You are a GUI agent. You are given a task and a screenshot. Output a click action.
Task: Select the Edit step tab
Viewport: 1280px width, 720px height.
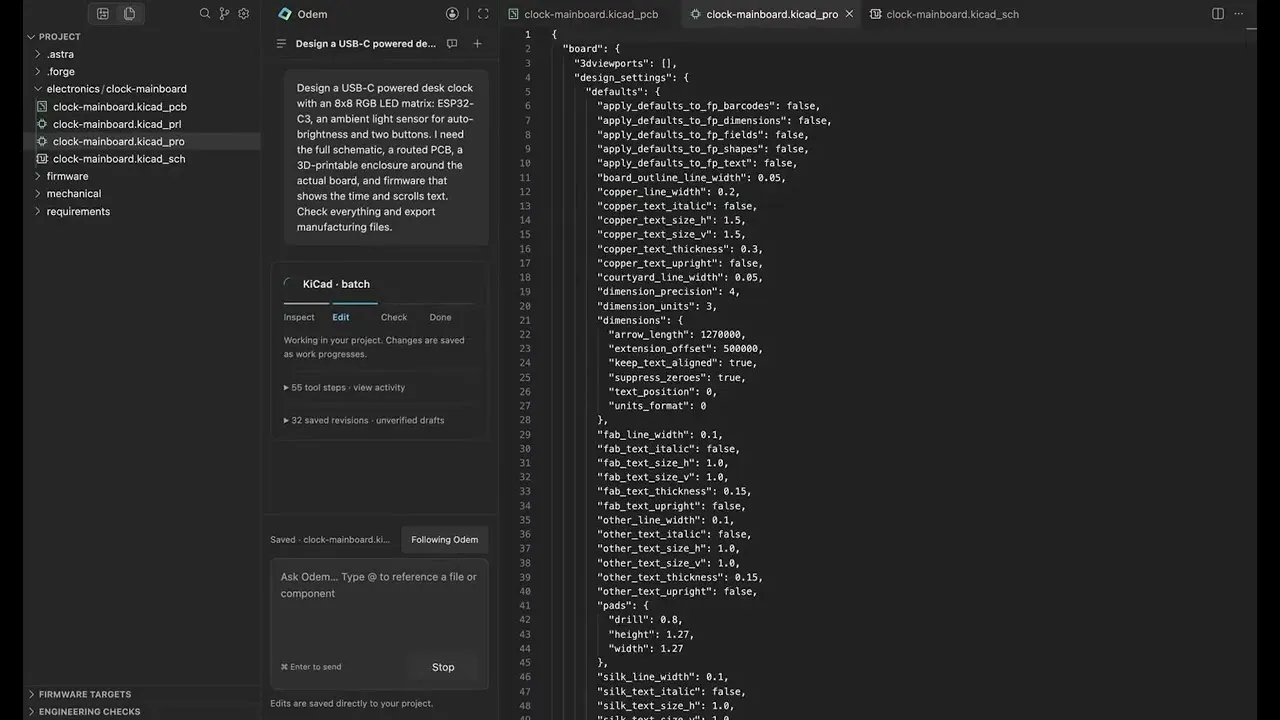(x=341, y=317)
